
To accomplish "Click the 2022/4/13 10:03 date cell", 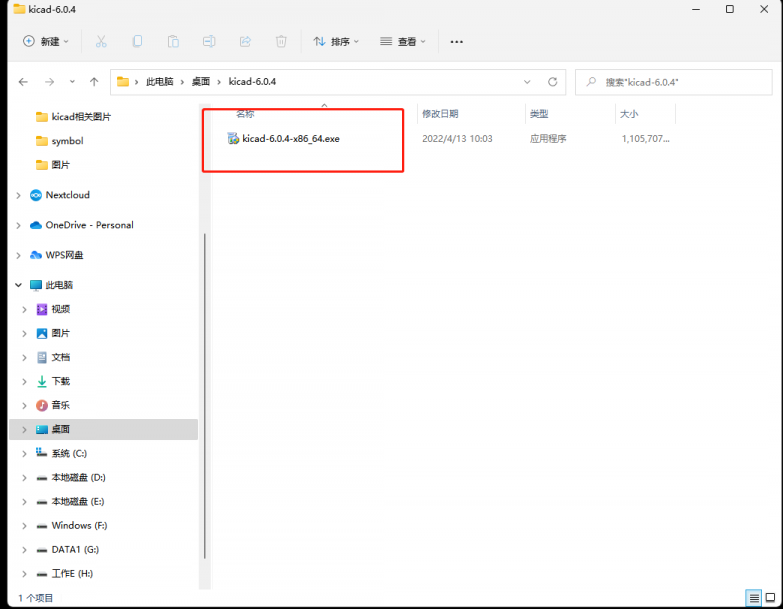I will (457, 139).
